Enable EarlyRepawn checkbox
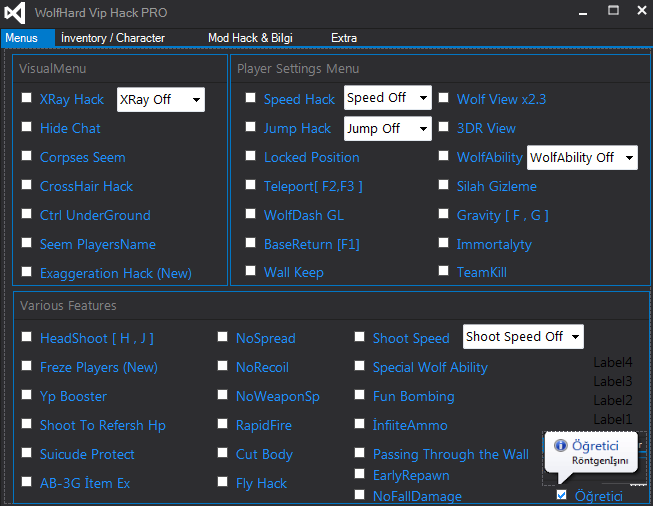This screenshot has width=653, height=506. (x=359, y=474)
